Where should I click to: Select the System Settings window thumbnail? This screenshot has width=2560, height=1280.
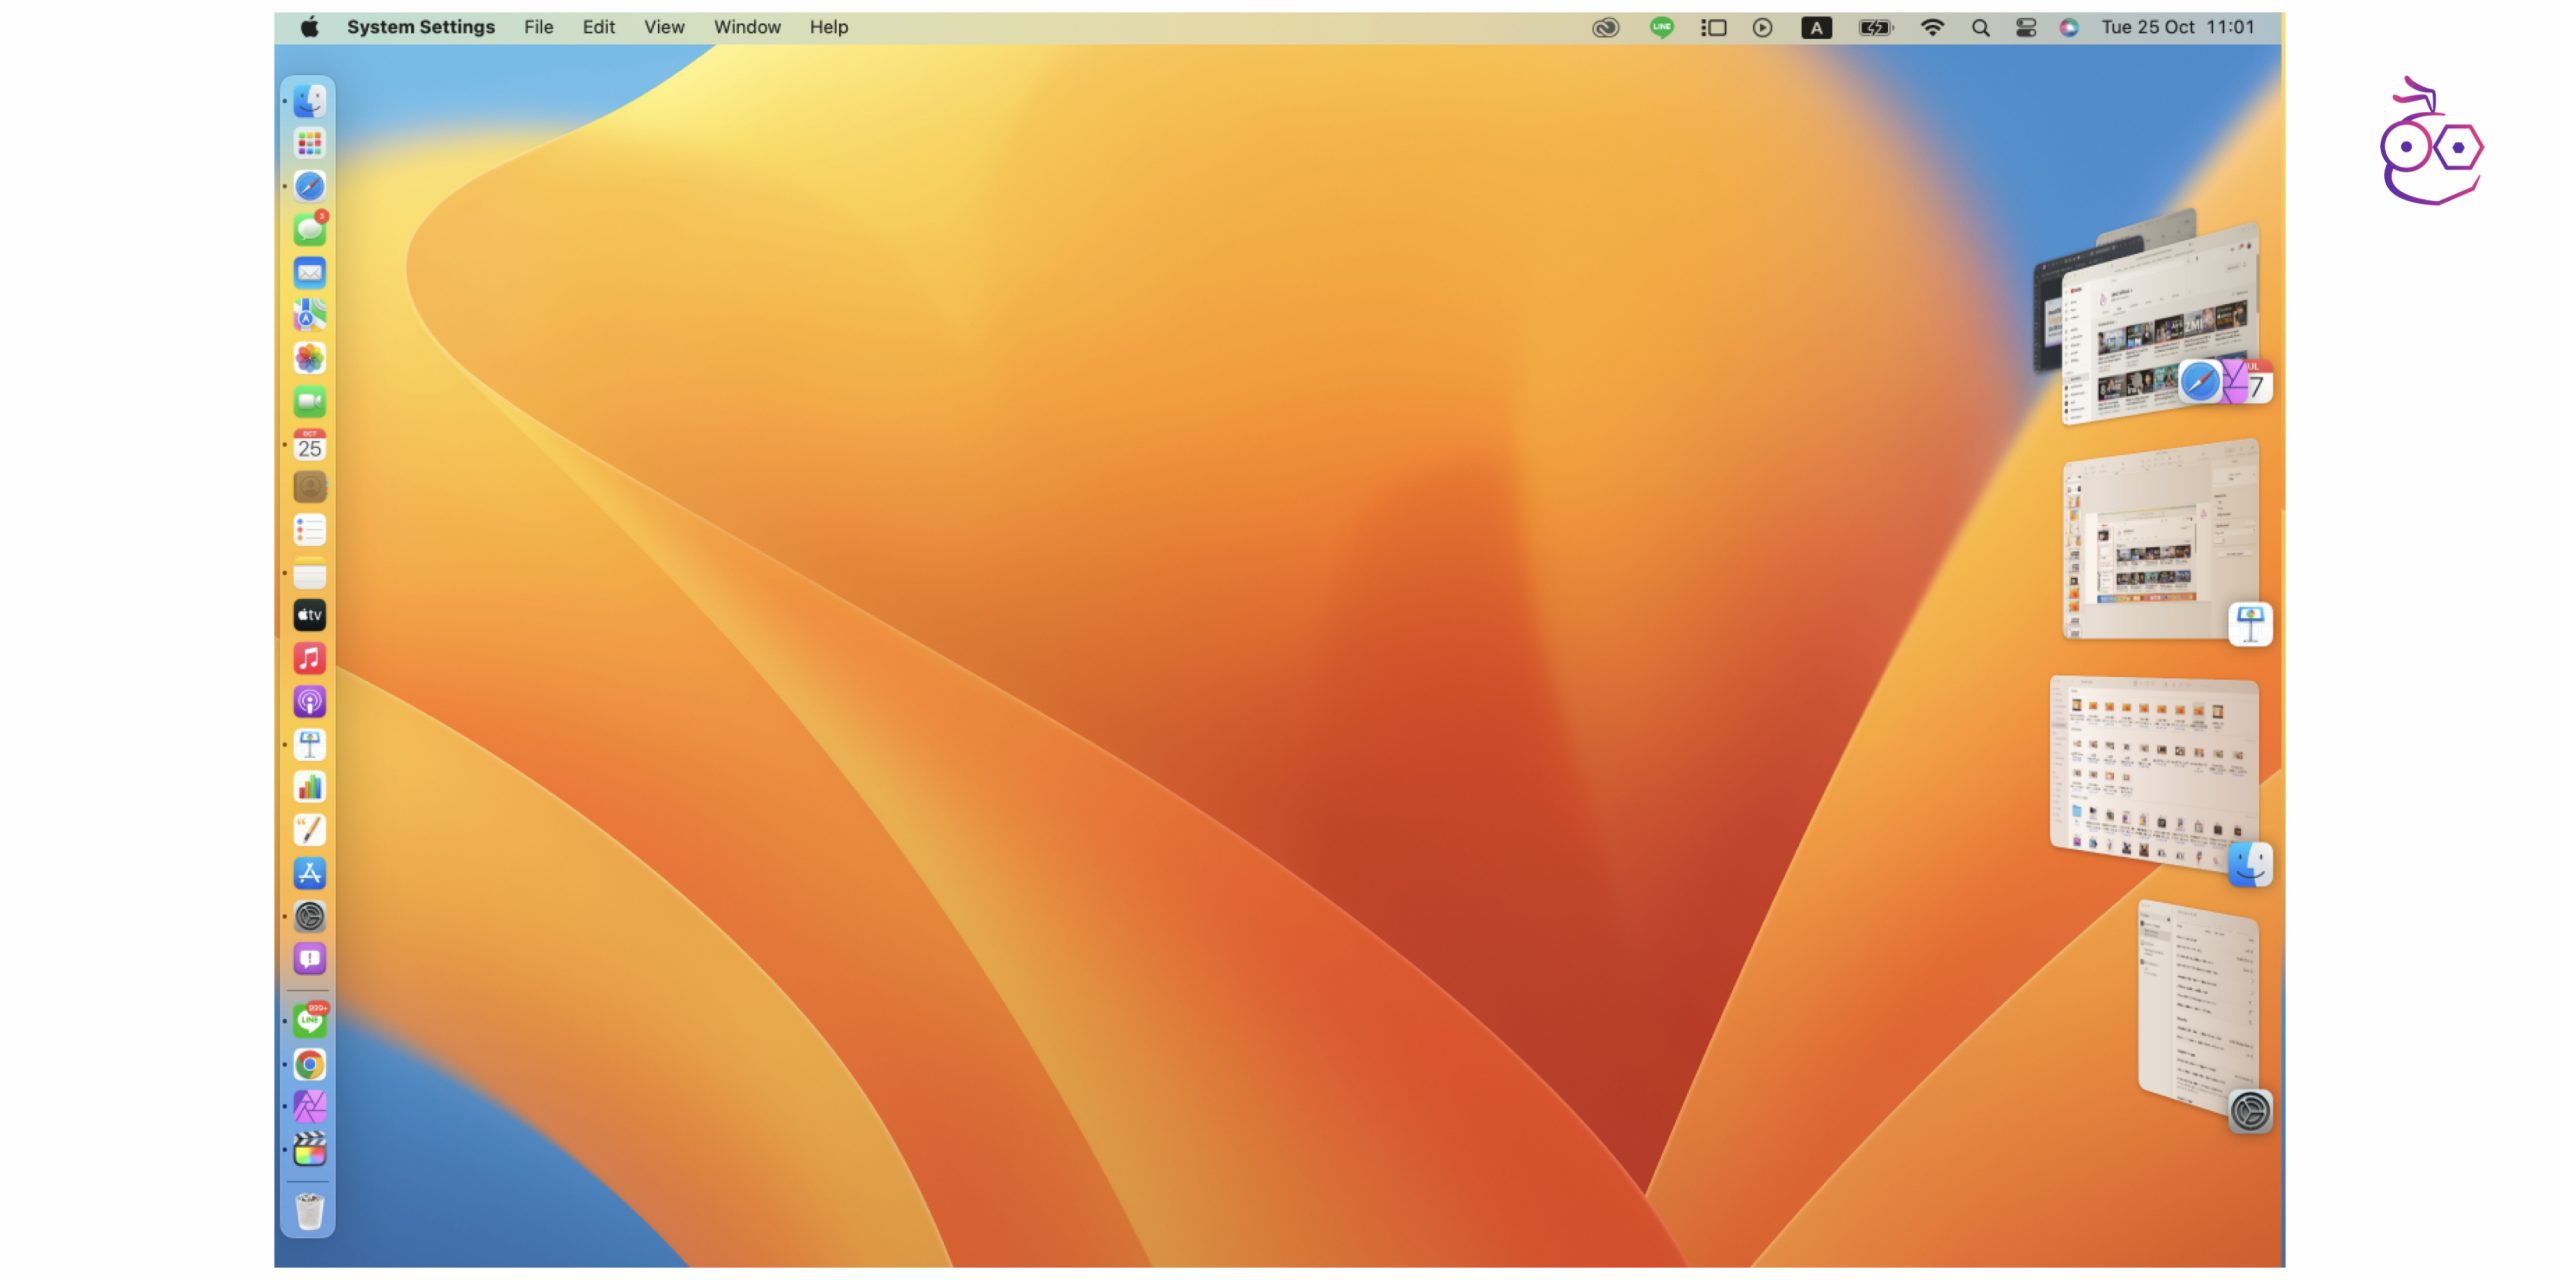pos(2198,1010)
